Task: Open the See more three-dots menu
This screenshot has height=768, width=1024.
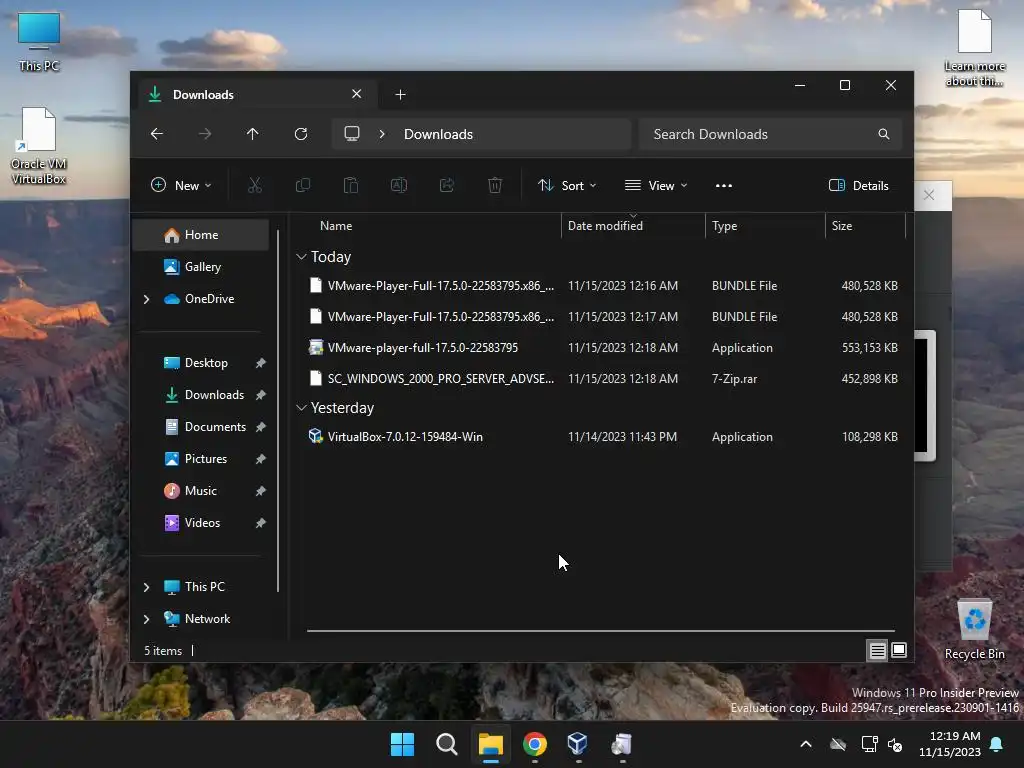Action: click(x=724, y=185)
